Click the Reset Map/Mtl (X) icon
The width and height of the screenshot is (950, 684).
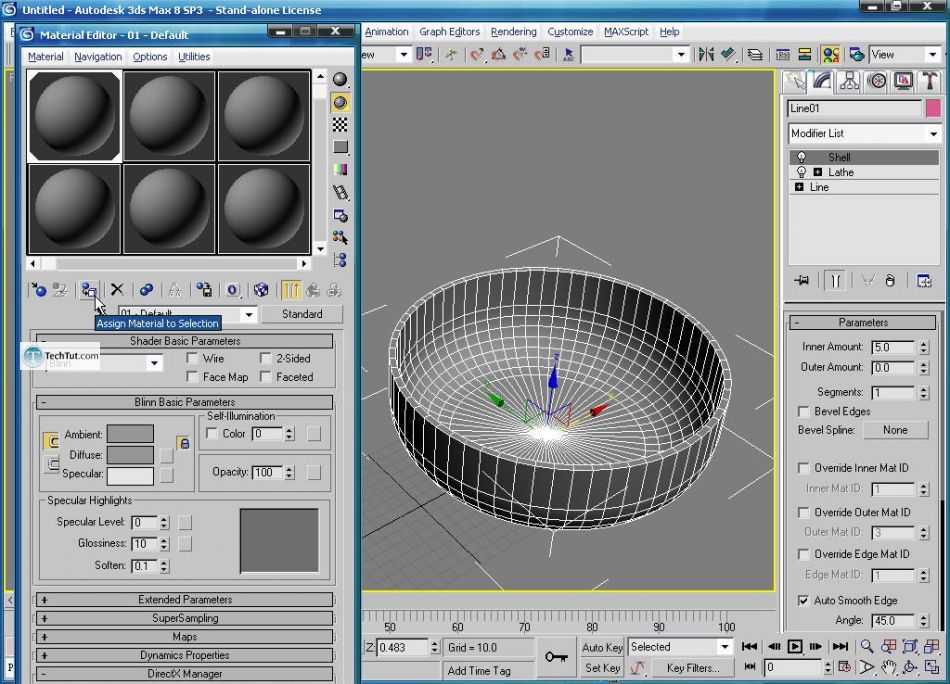click(x=117, y=290)
